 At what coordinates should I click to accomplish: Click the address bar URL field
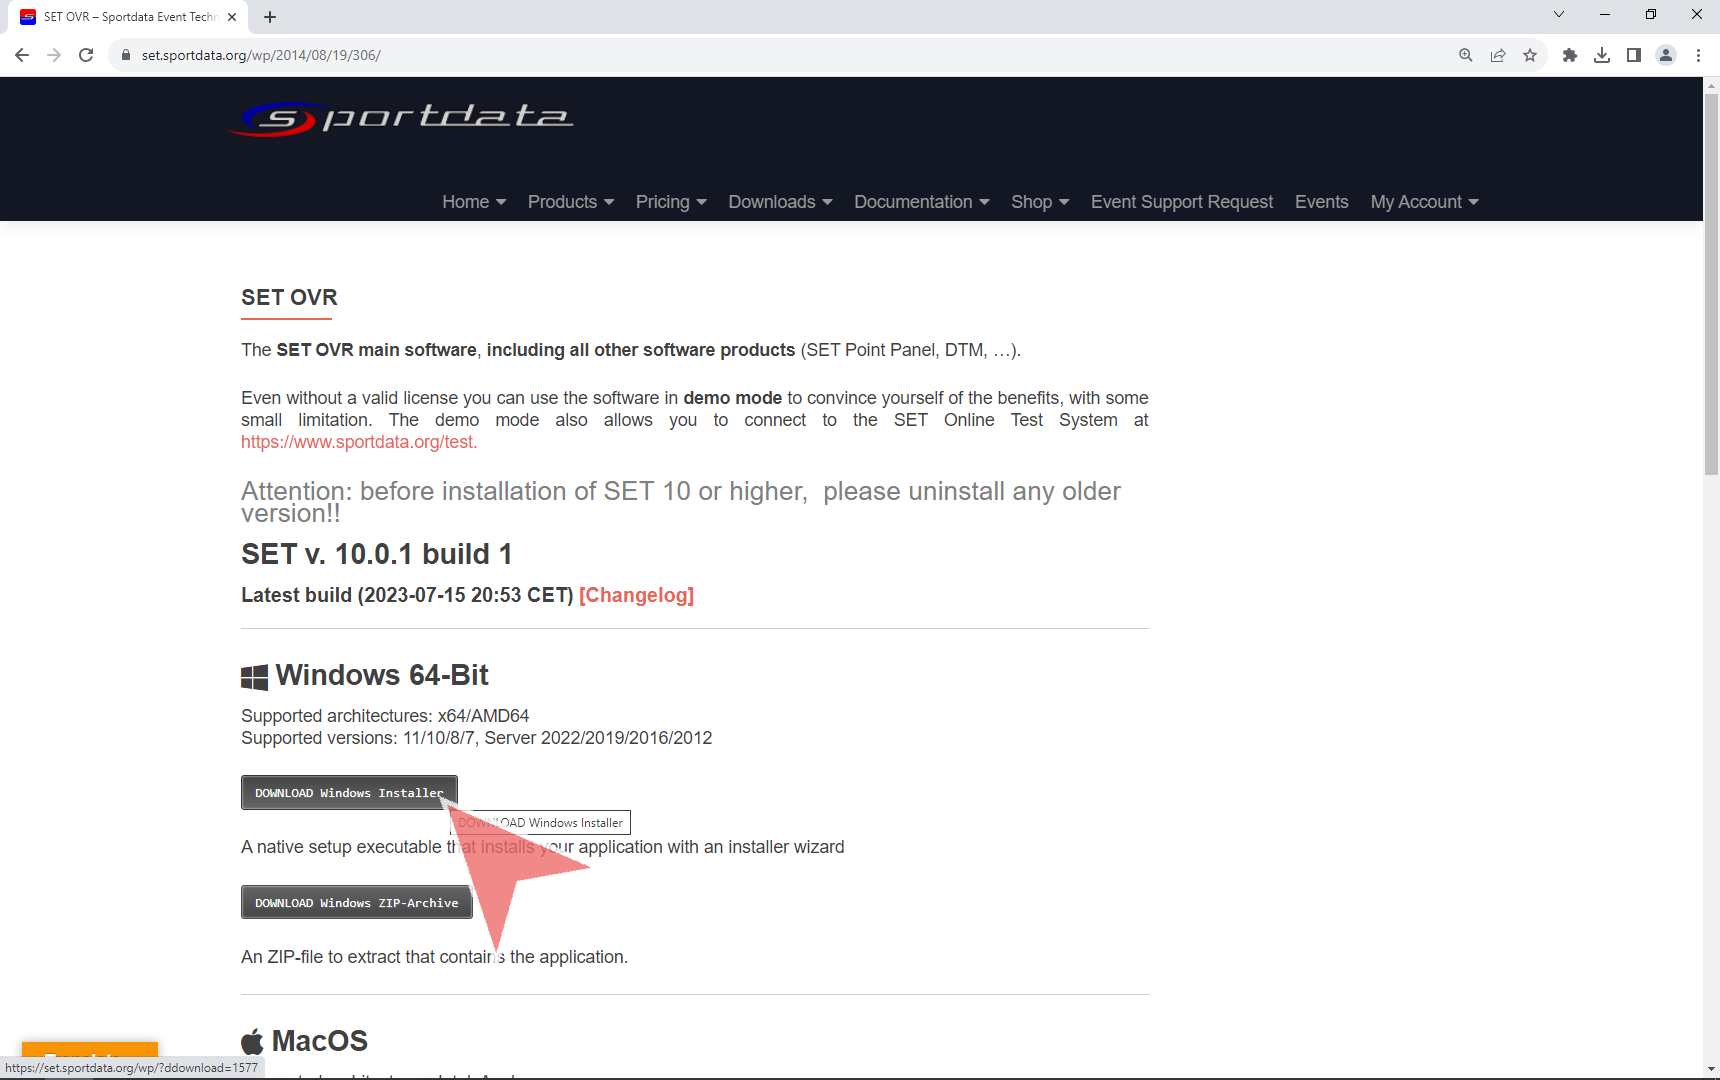780,55
